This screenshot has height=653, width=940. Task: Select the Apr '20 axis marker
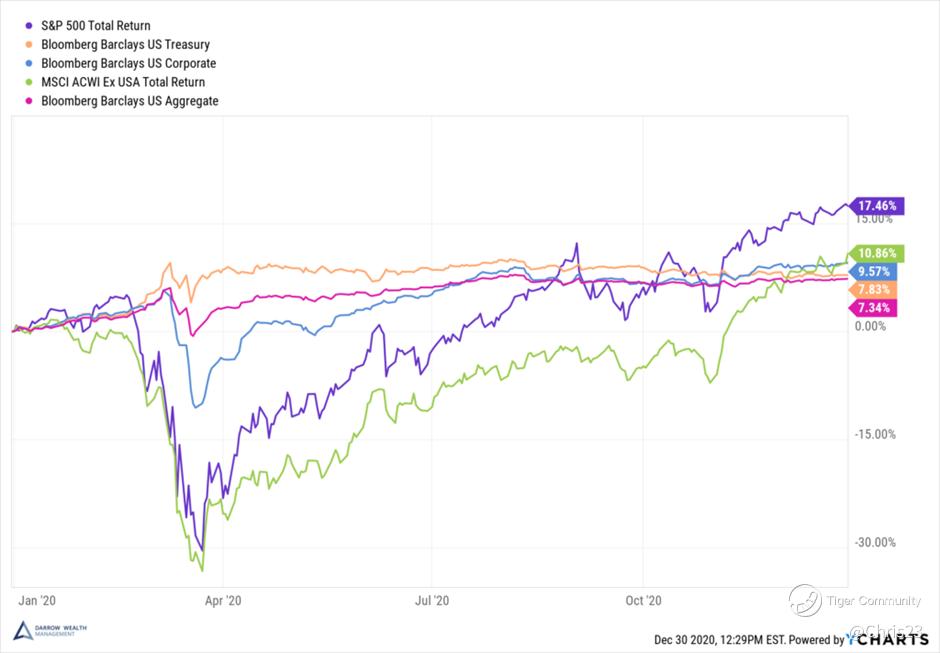(x=223, y=600)
